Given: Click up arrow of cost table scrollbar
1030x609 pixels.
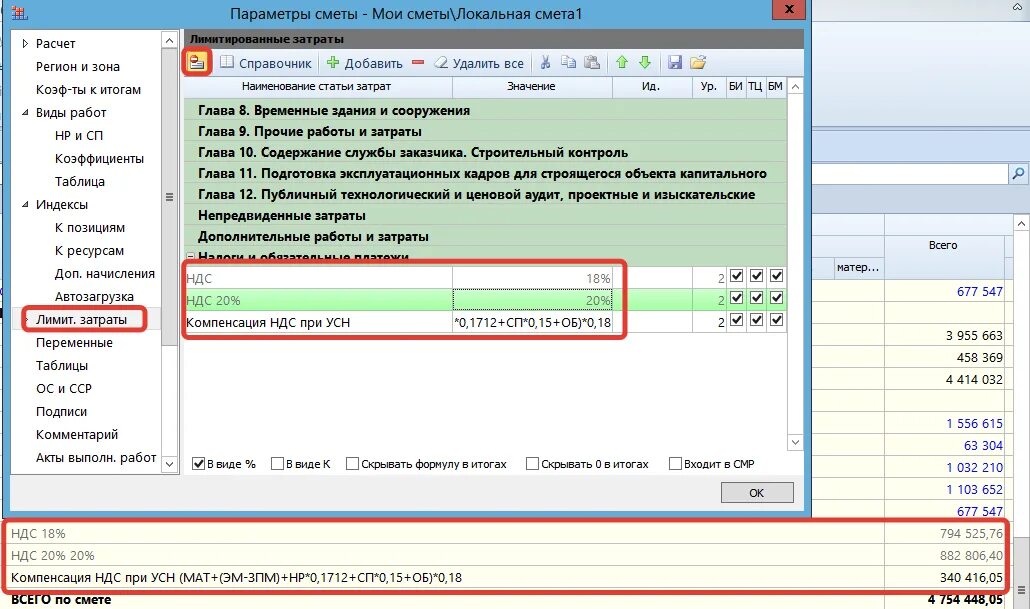Looking at the screenshot, I should point(795,87).
